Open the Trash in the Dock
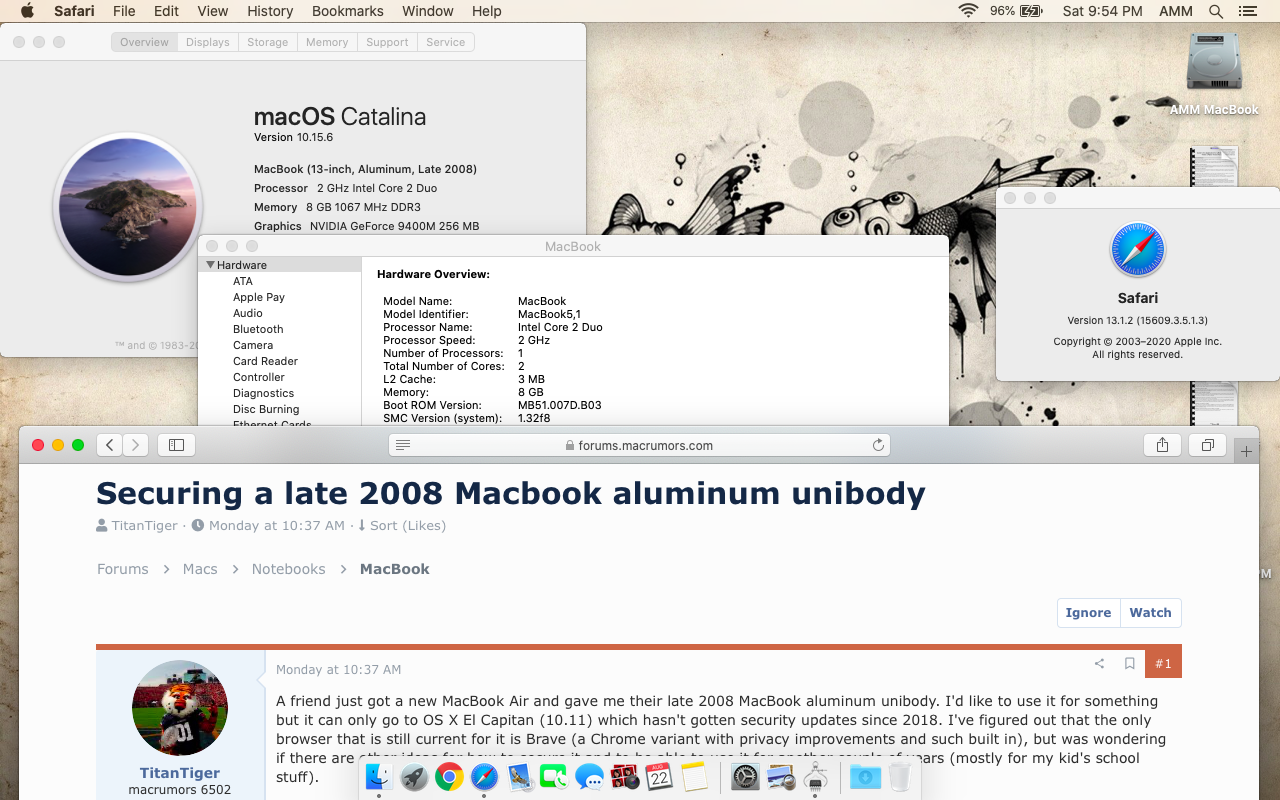1280x800 pixels. [900, 776]
